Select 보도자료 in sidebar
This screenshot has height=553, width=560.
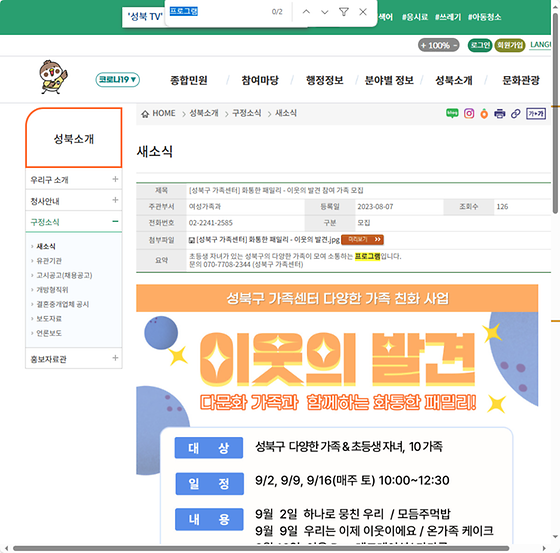(x=49, y=319)
